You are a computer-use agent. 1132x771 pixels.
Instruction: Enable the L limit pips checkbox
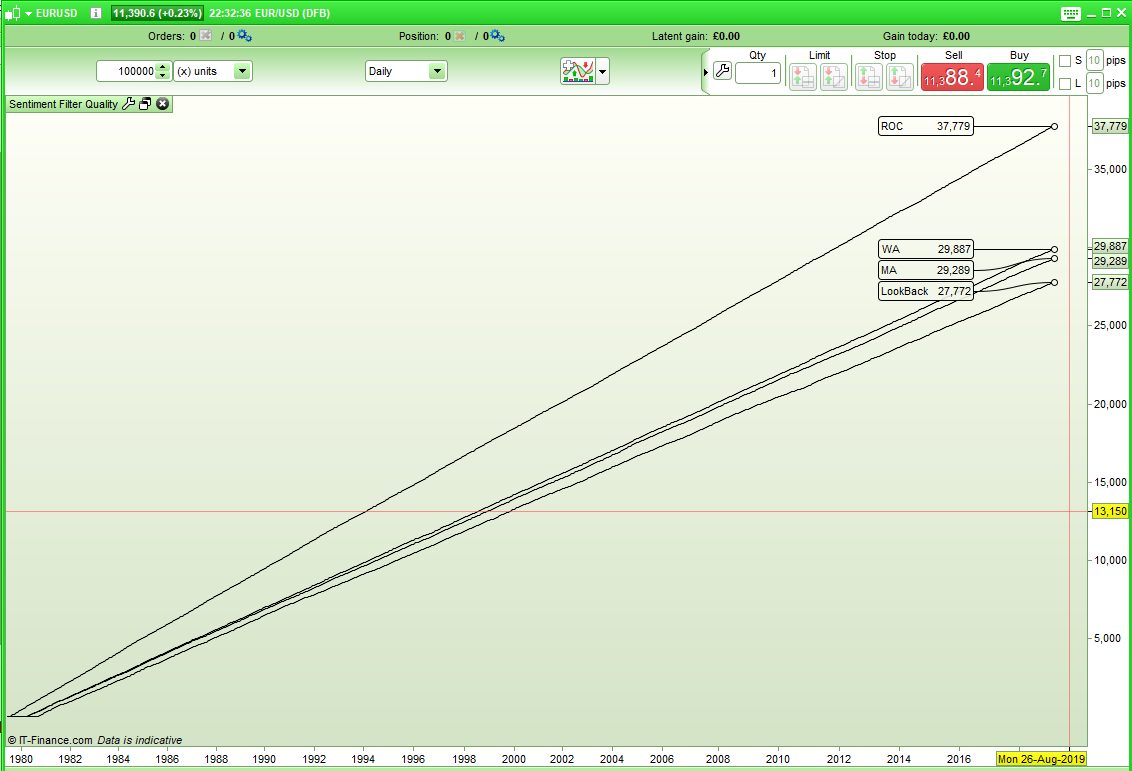[1065, 84]
